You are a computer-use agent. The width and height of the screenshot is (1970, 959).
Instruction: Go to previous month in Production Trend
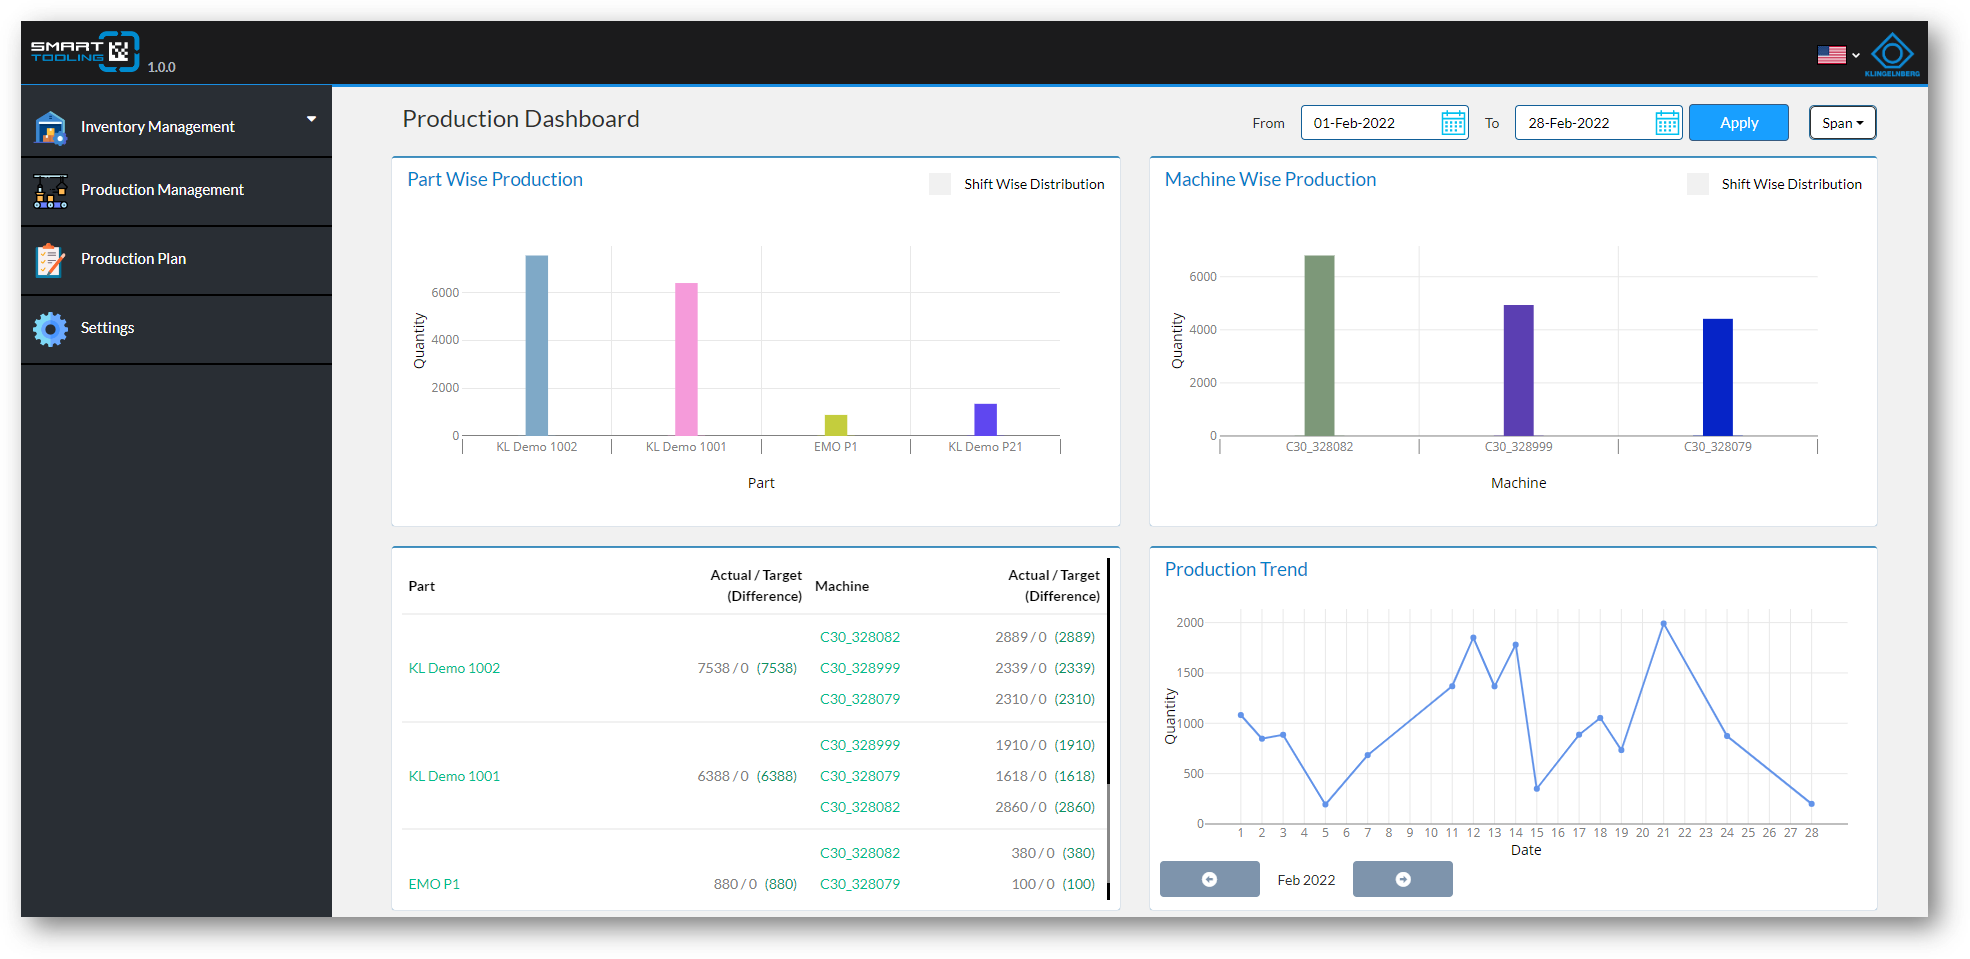tap(1209, 879)
